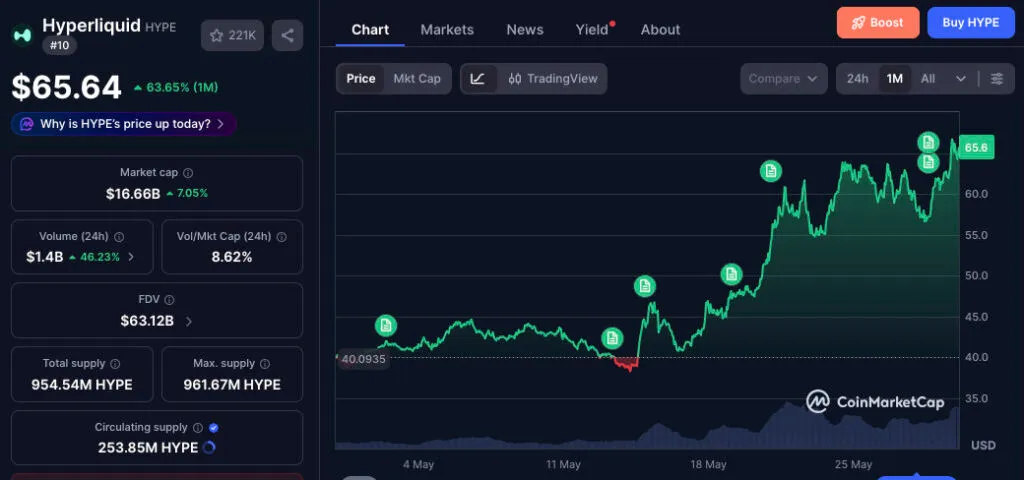The width and height of the screenshot is (1024, 480).
Task: Click the Boost button
Action: click(x=878, y=23)
